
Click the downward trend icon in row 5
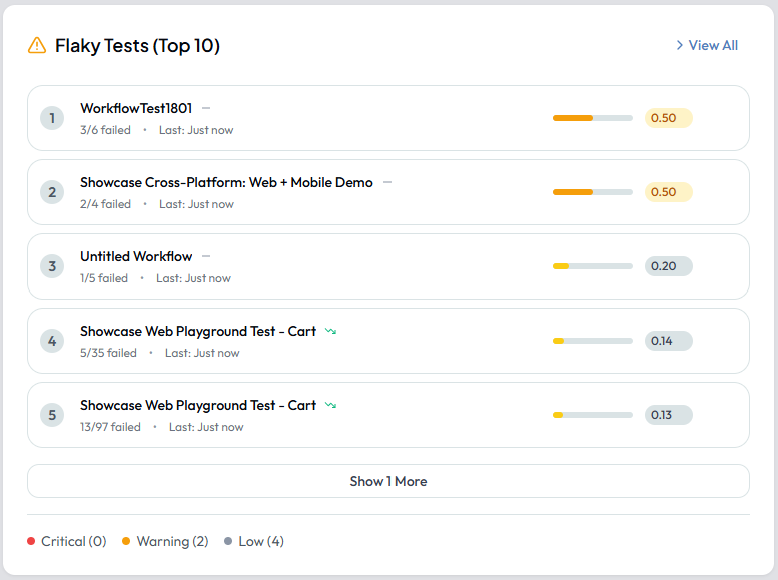click(x=330, y=405)
